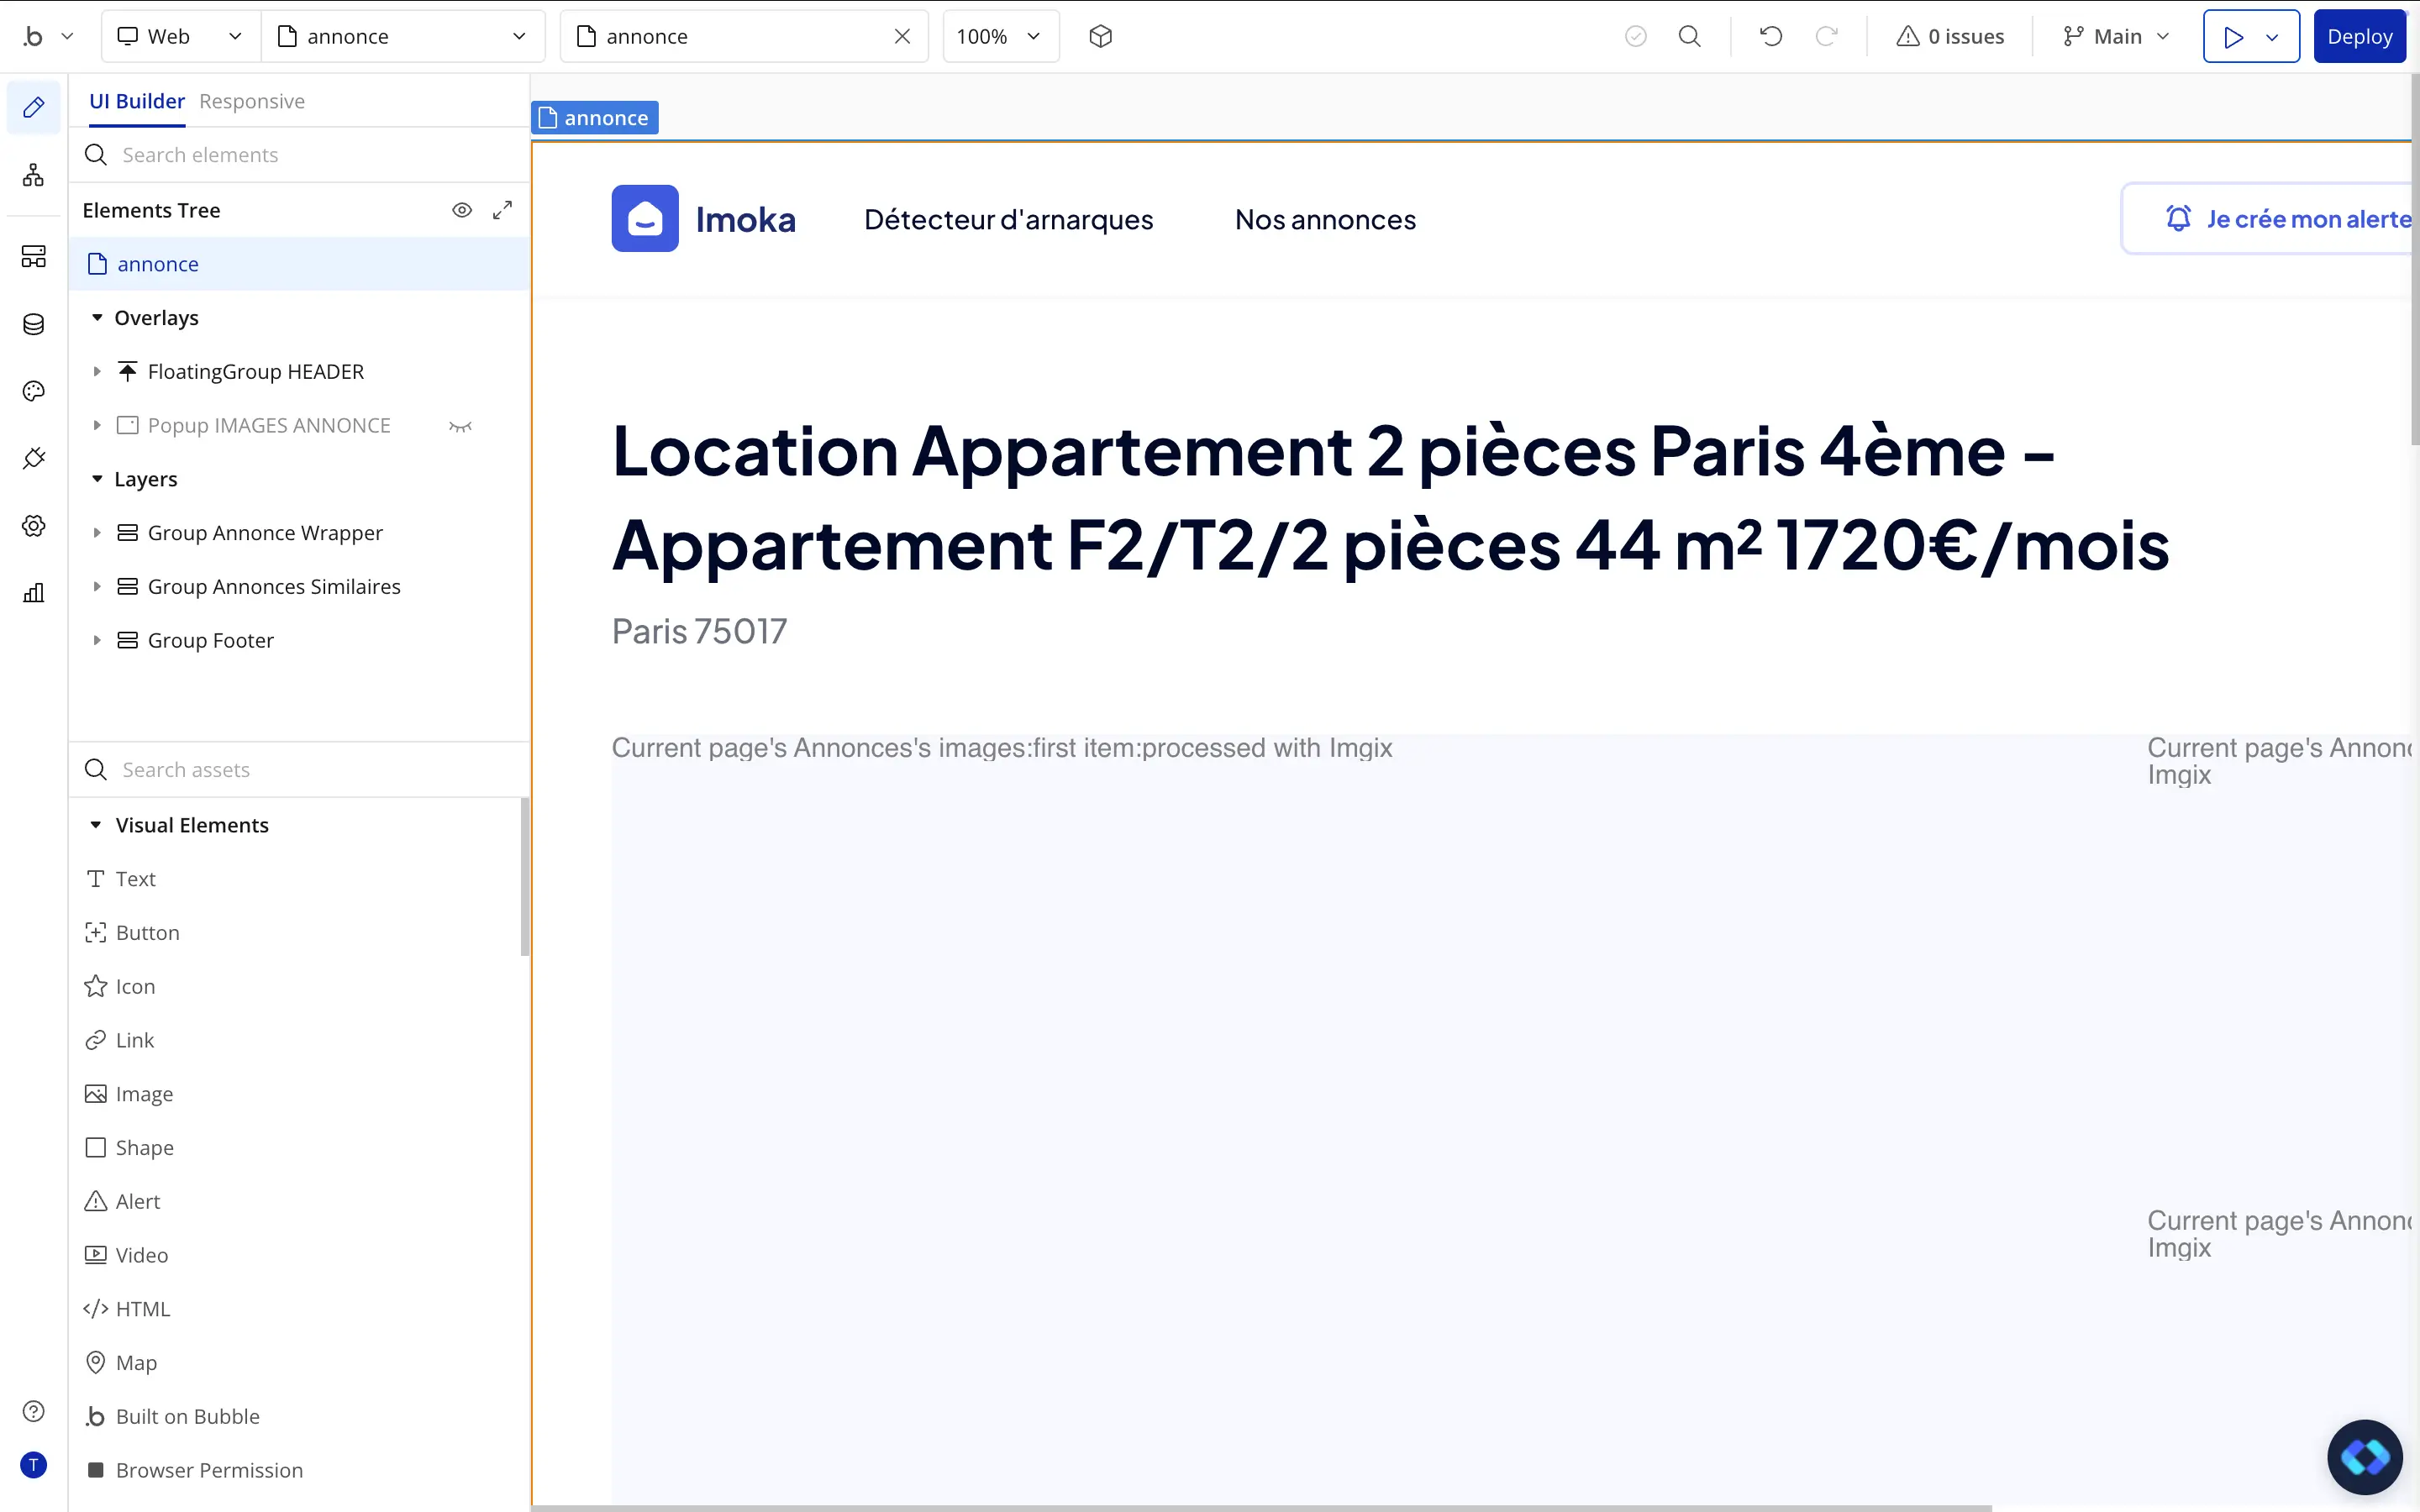2420x1512 pixels.
Task: Click the undo arrow in top bar
Action: point(1770,37)
